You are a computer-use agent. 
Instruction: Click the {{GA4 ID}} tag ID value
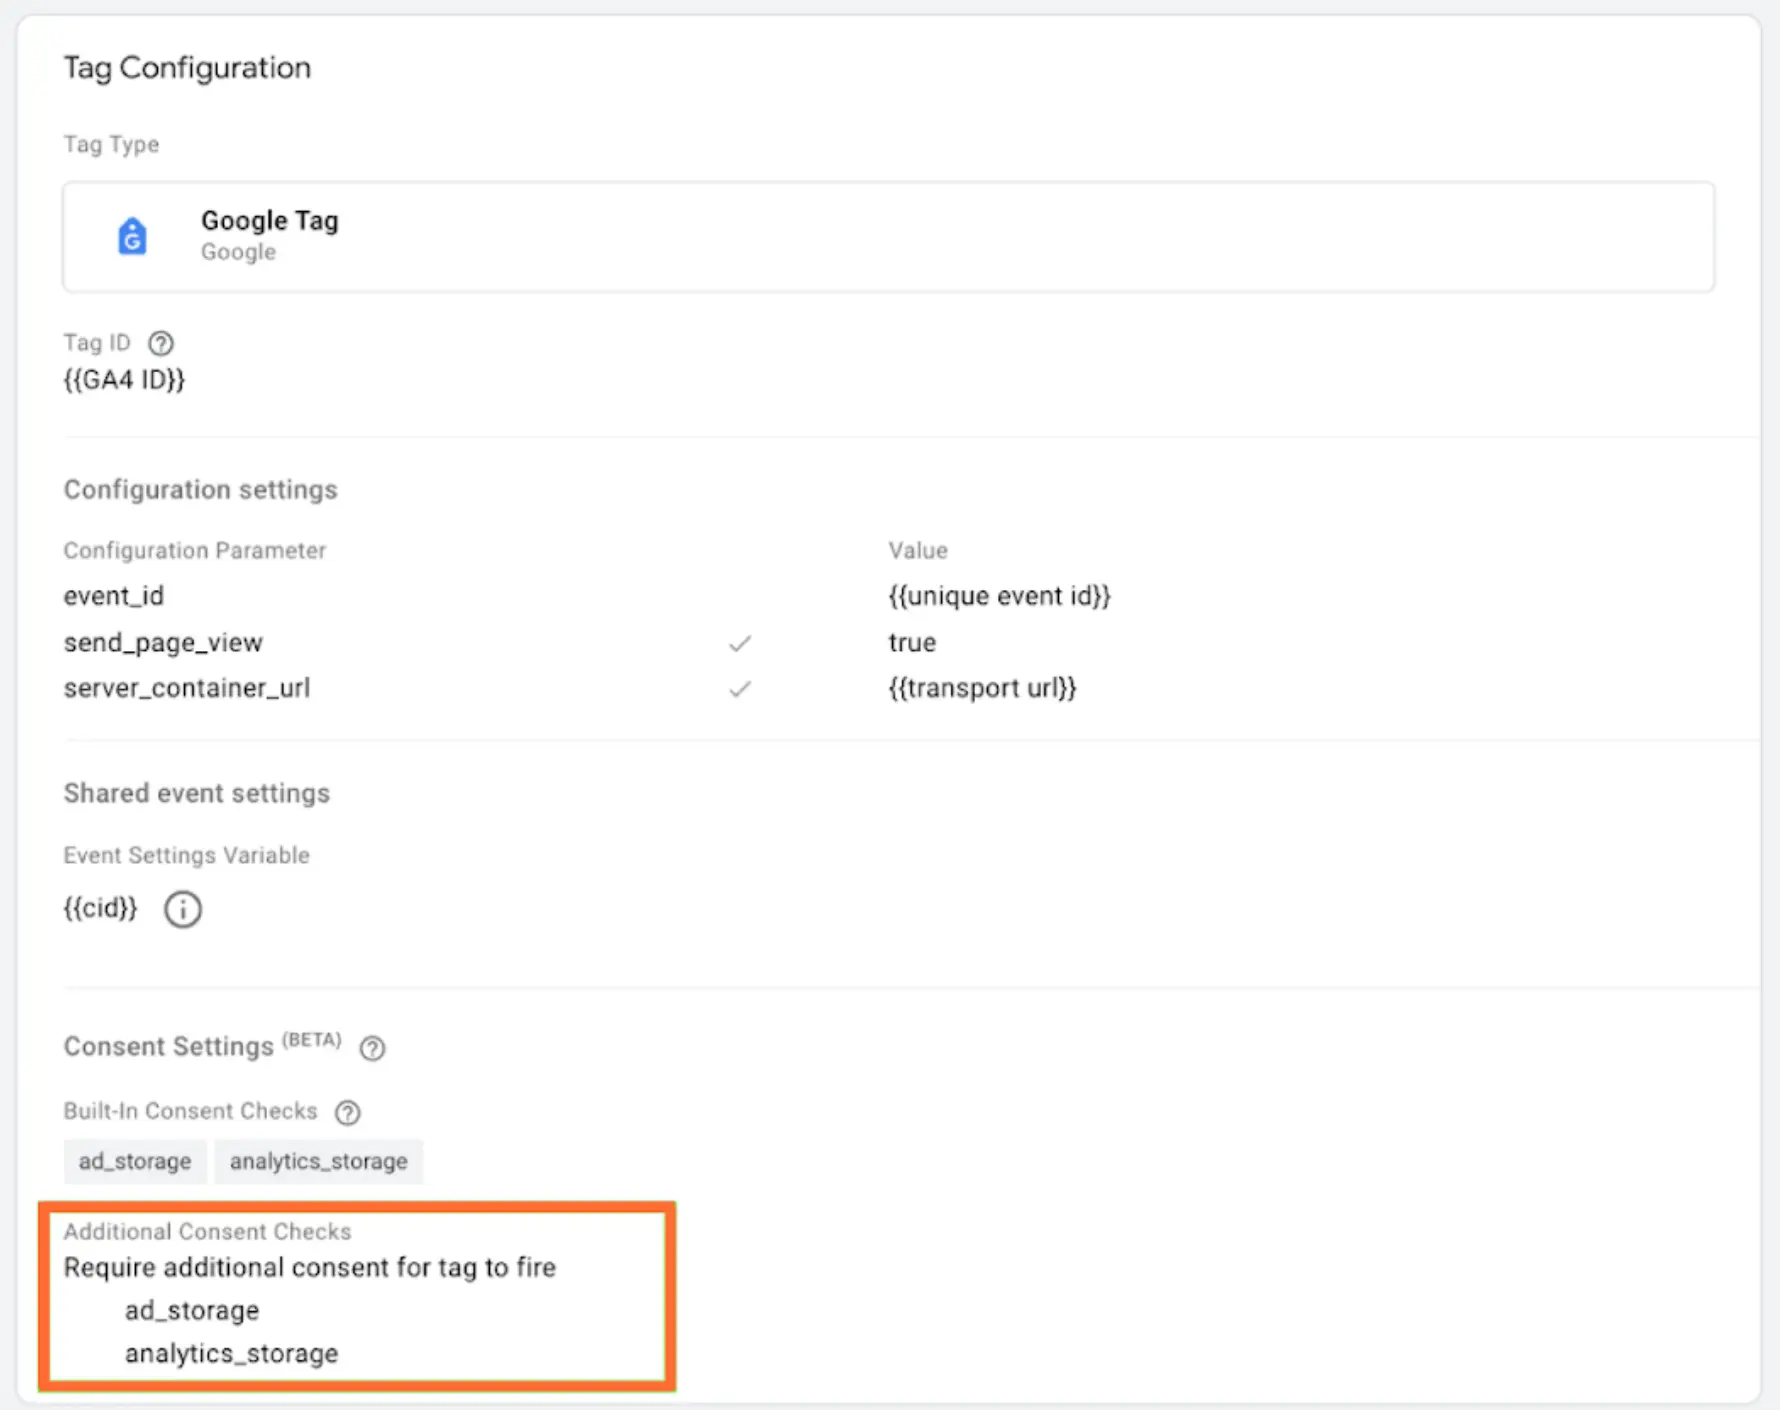pos(125,380)
